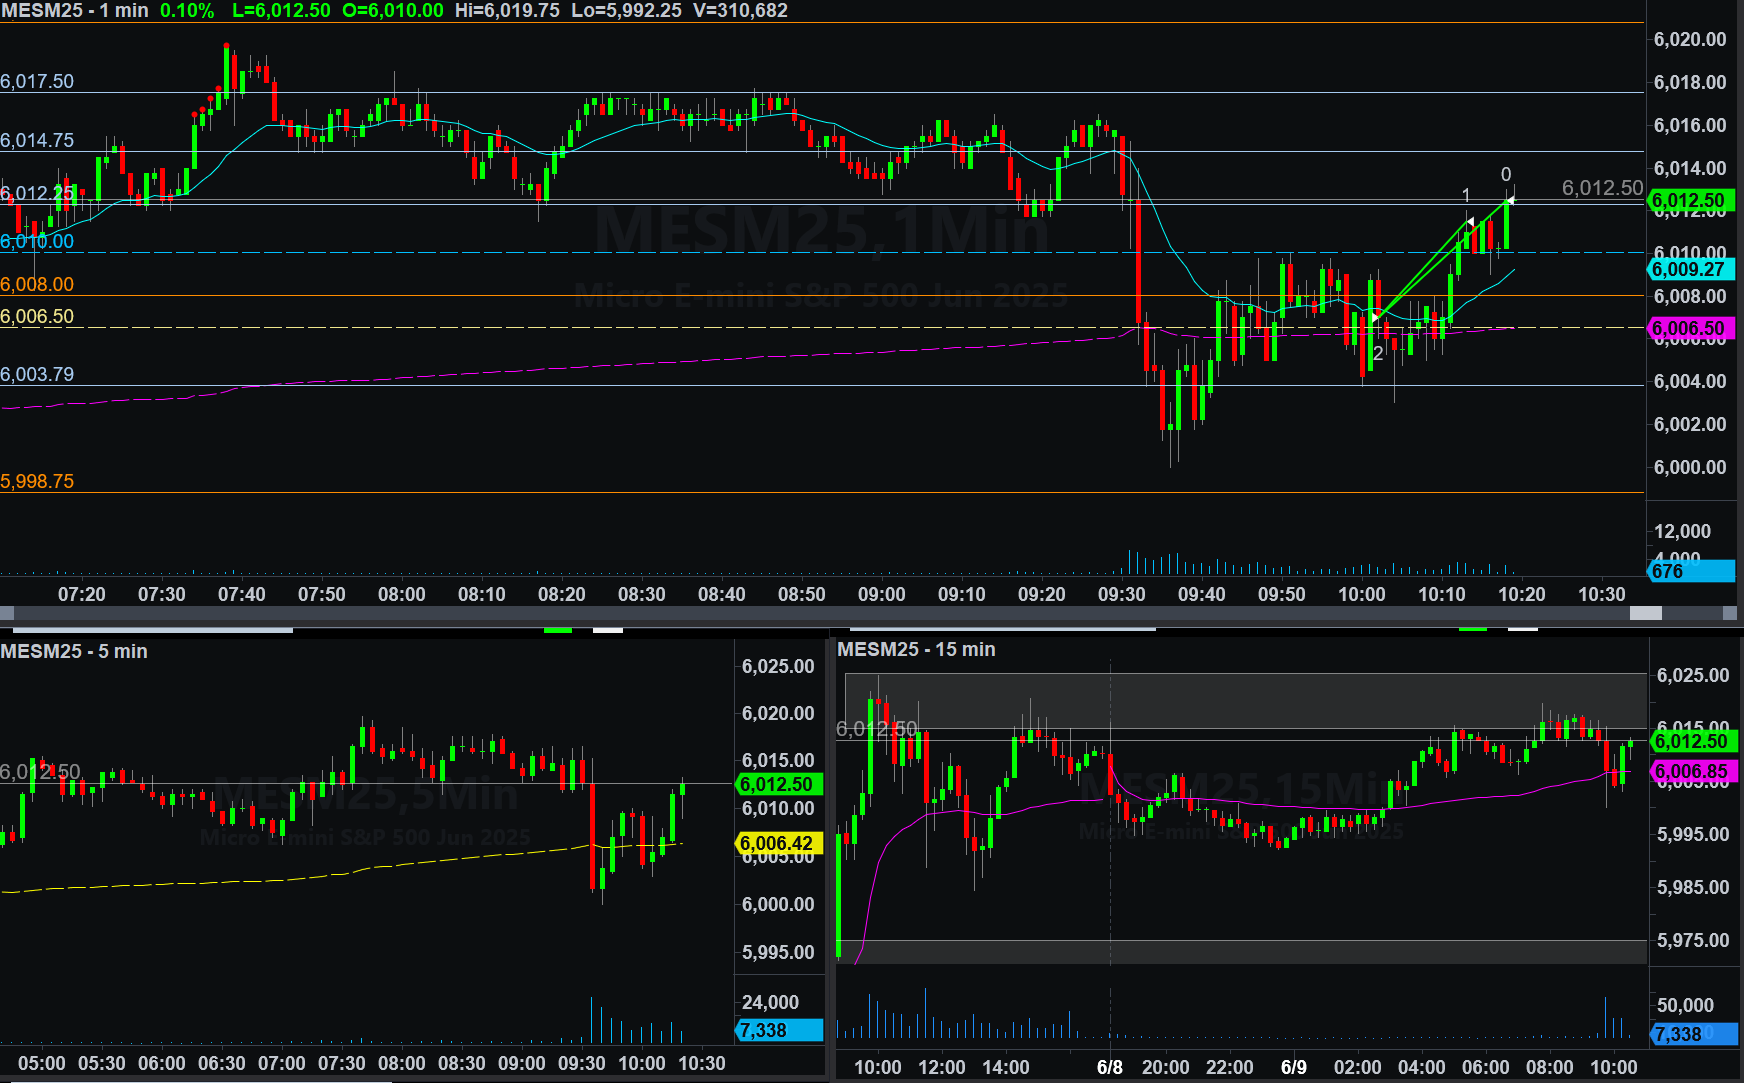
Task: Click the horizontal scrollbar thumb under 1-min chart
Action: pyautogui.click(x=1645, y=613)
